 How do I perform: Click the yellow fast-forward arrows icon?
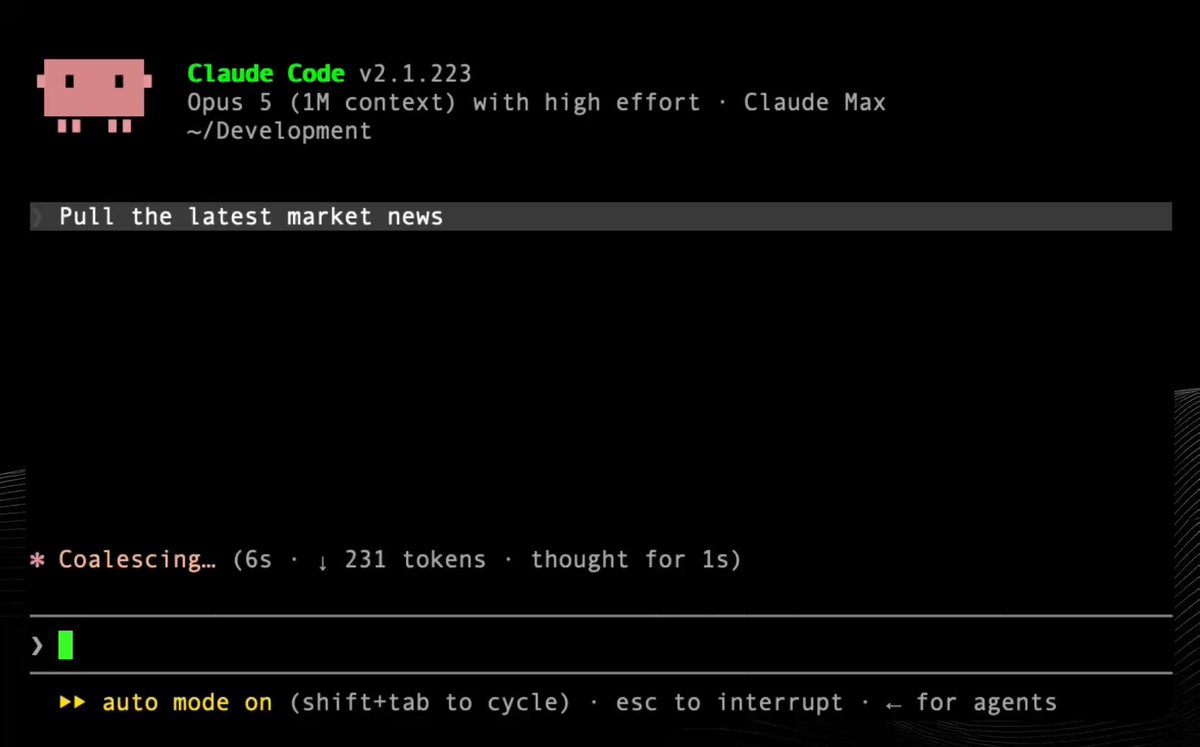(73, 703)
